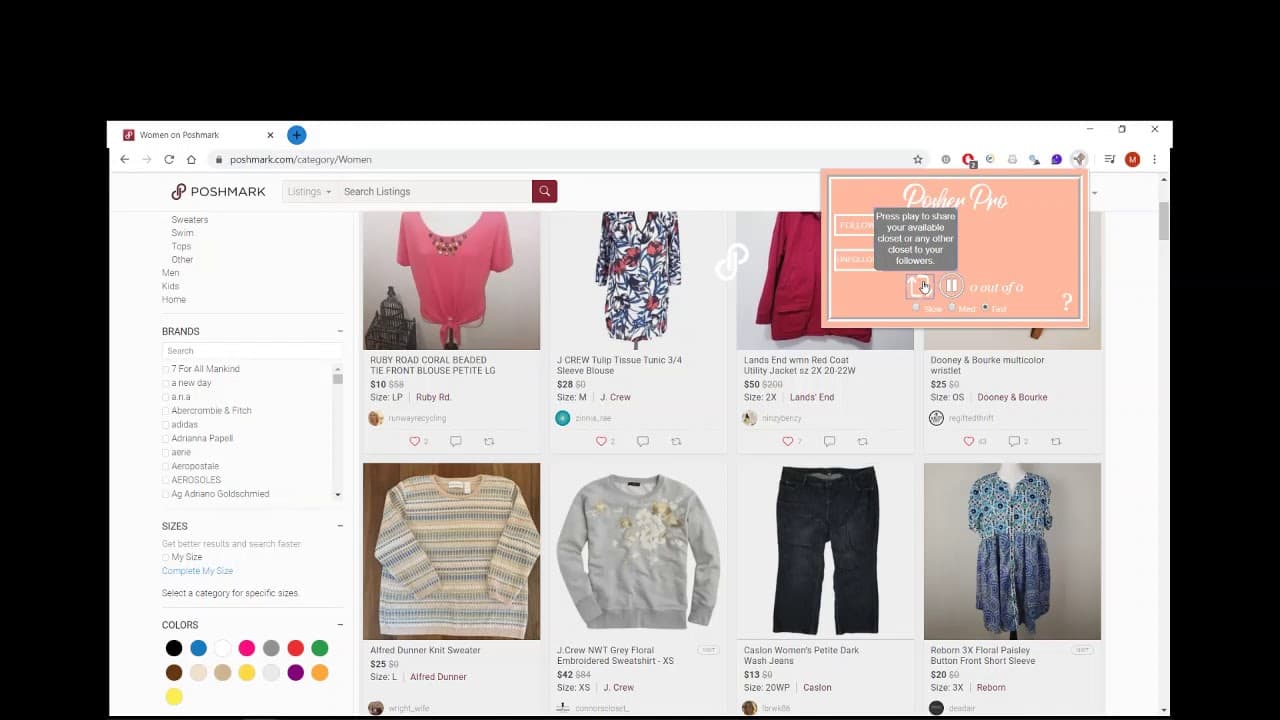Click the Posher Pro share play button
Image resolution: width=1280 pixels, height=720 pixels.
(x=919, y=286)
